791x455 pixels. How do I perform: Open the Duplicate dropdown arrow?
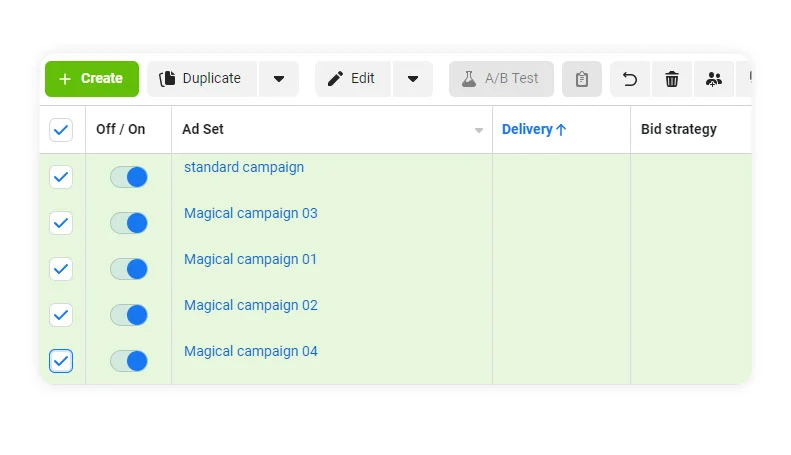[x=279, y=79]
